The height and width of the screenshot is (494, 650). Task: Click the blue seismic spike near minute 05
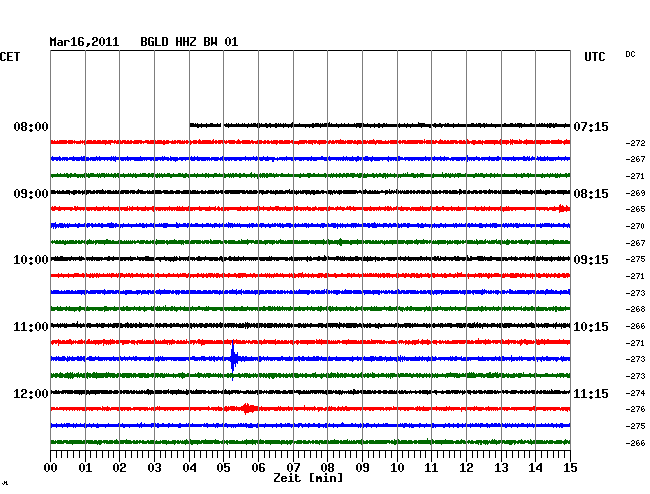pyautogui.click(x=233, y=358)
